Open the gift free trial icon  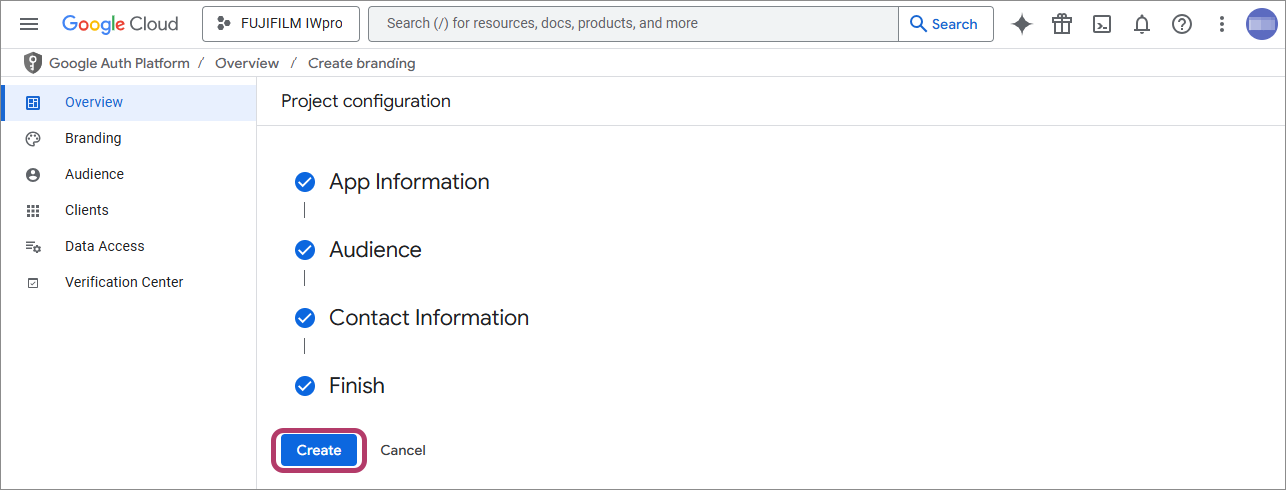pos(1061,24)
